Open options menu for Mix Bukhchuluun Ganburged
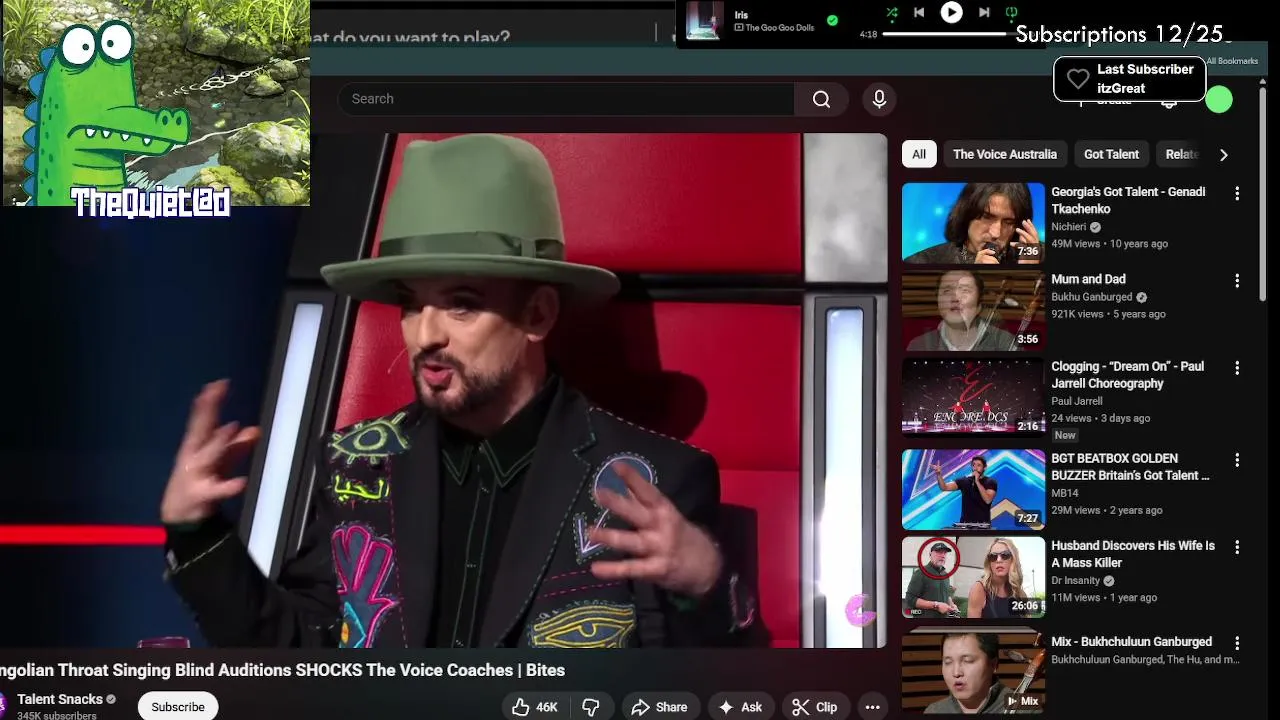The image size is (1280, 720). click(x=1237, y=643)
